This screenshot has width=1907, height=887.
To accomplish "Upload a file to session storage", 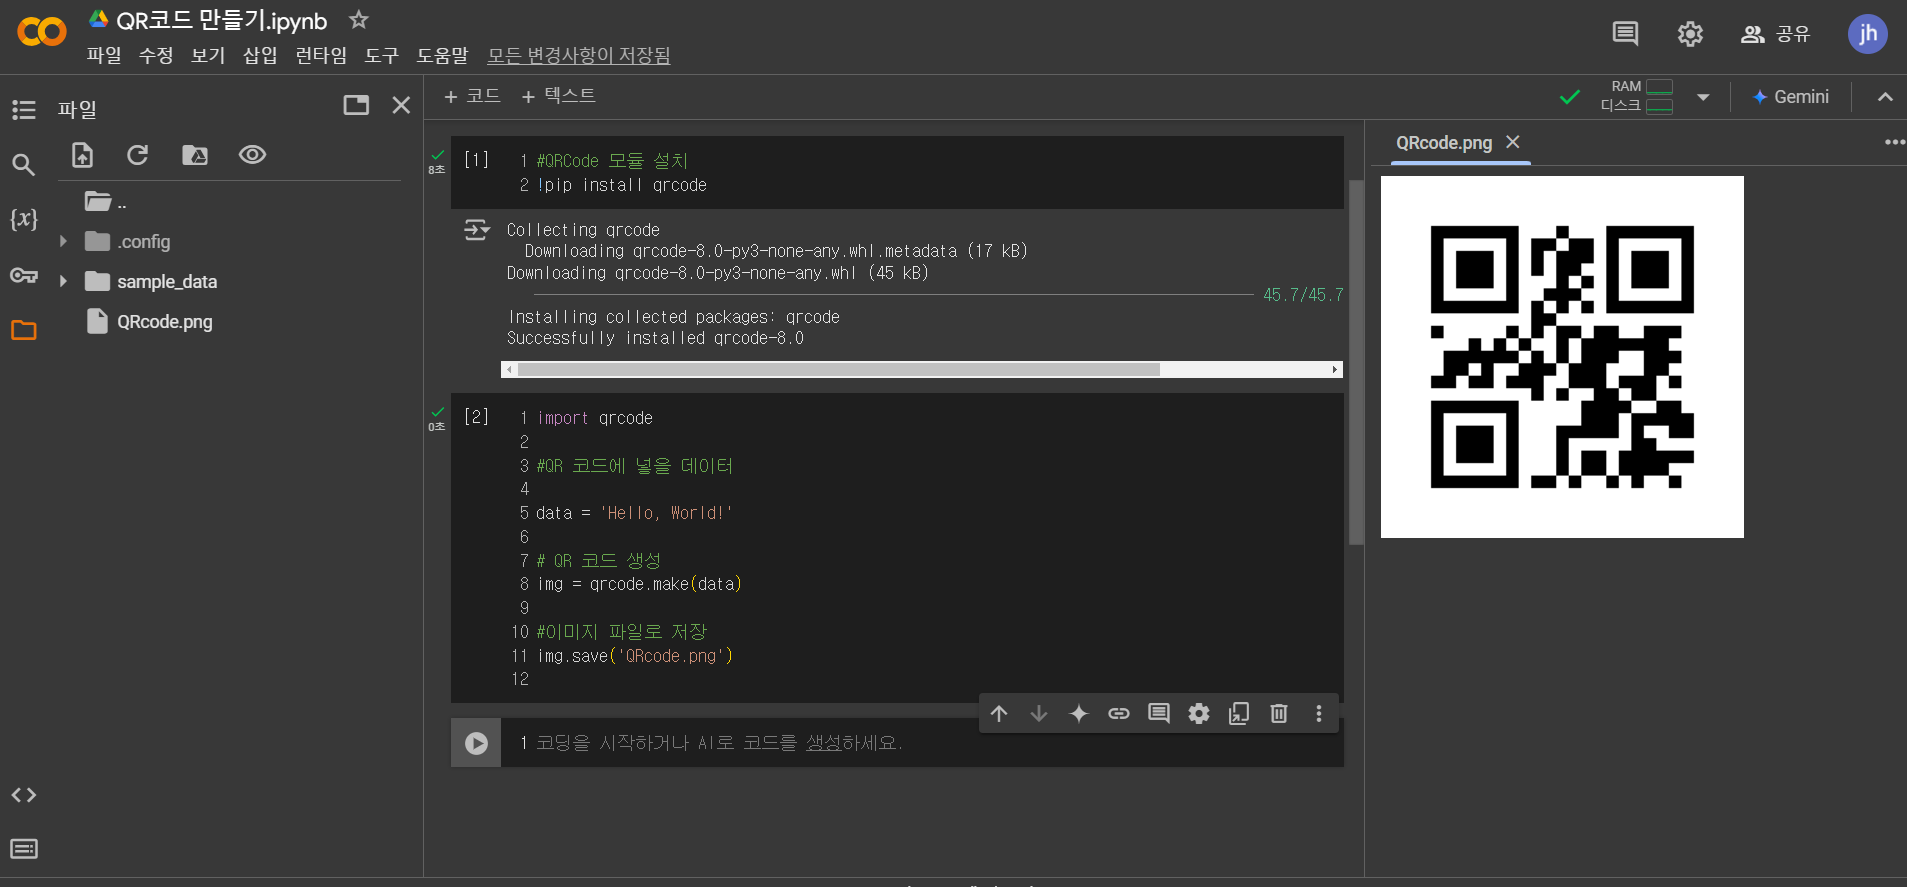I will click(x=82, y=155).
